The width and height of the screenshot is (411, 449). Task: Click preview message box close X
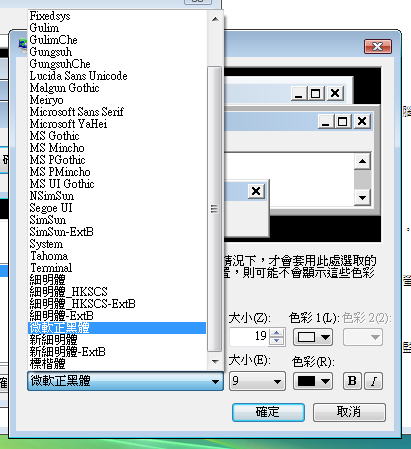coord(256,191)
